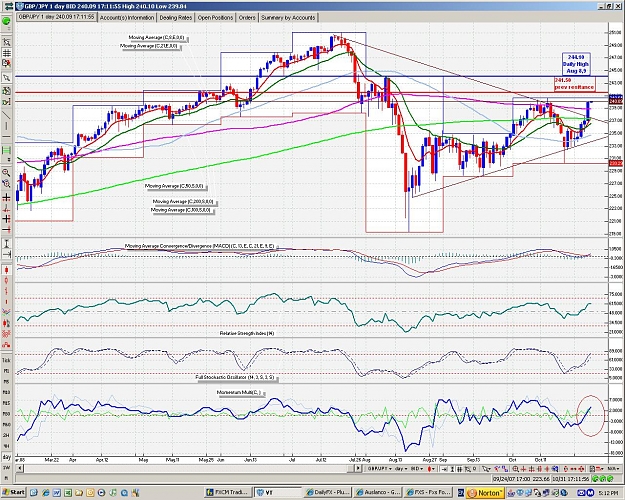Select the grid display tool in left toolbar
Viewport: 625px width, 500px height.
[x=6, y=53]
